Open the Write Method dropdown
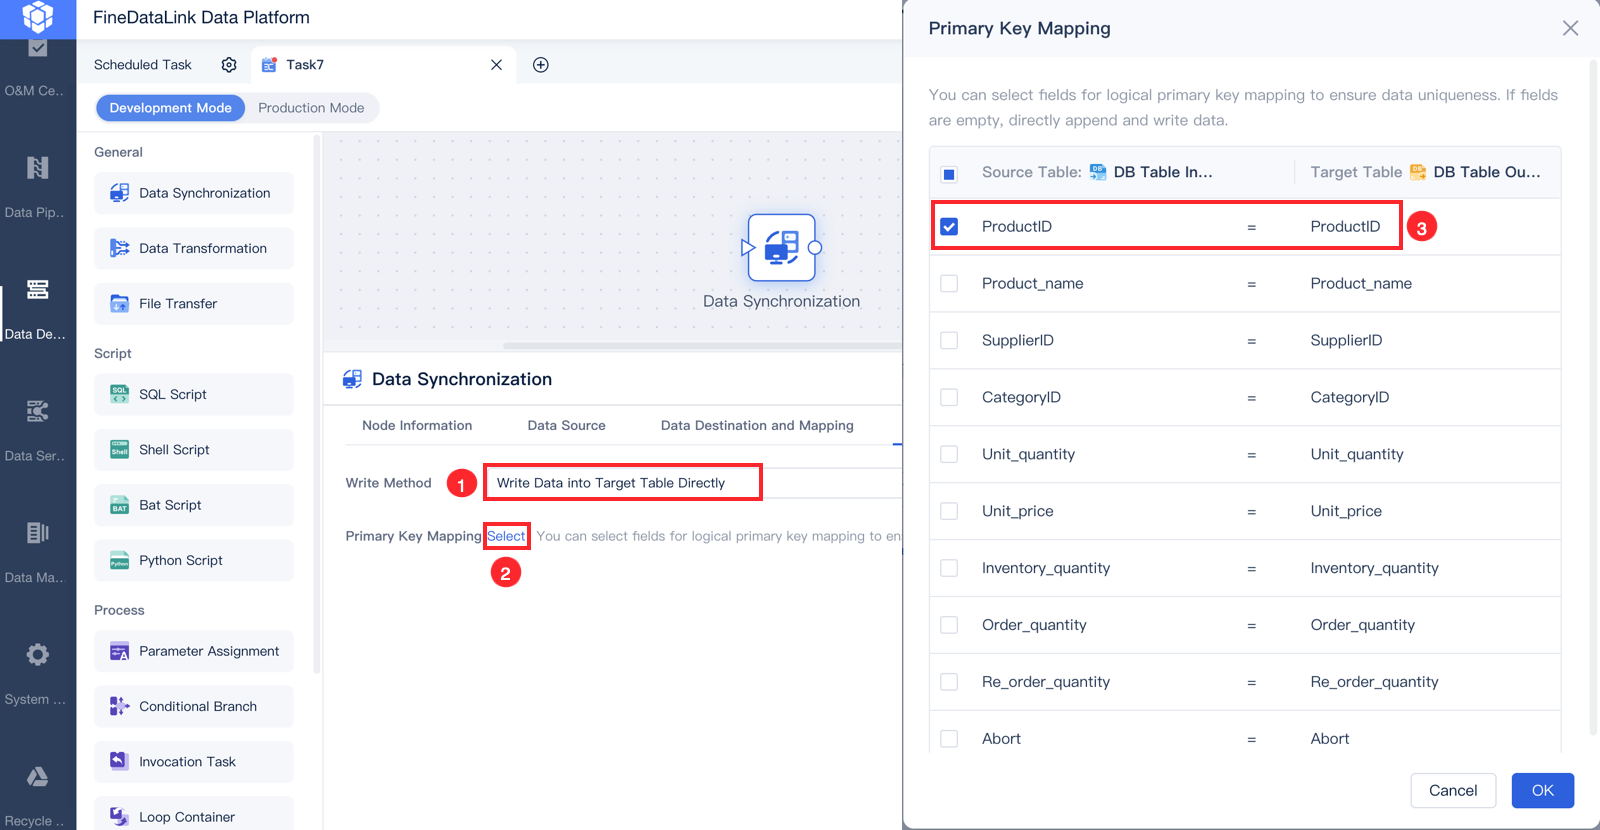 (x=694, y=483)
